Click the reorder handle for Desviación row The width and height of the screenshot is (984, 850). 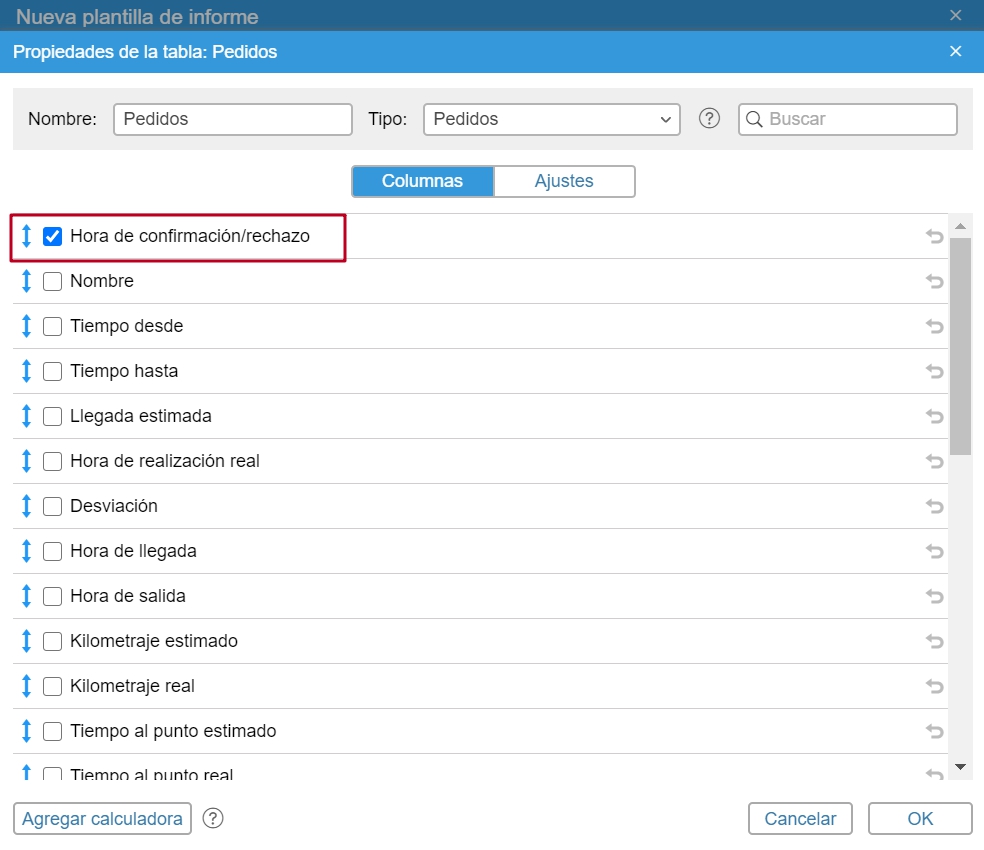coord(27,506)
